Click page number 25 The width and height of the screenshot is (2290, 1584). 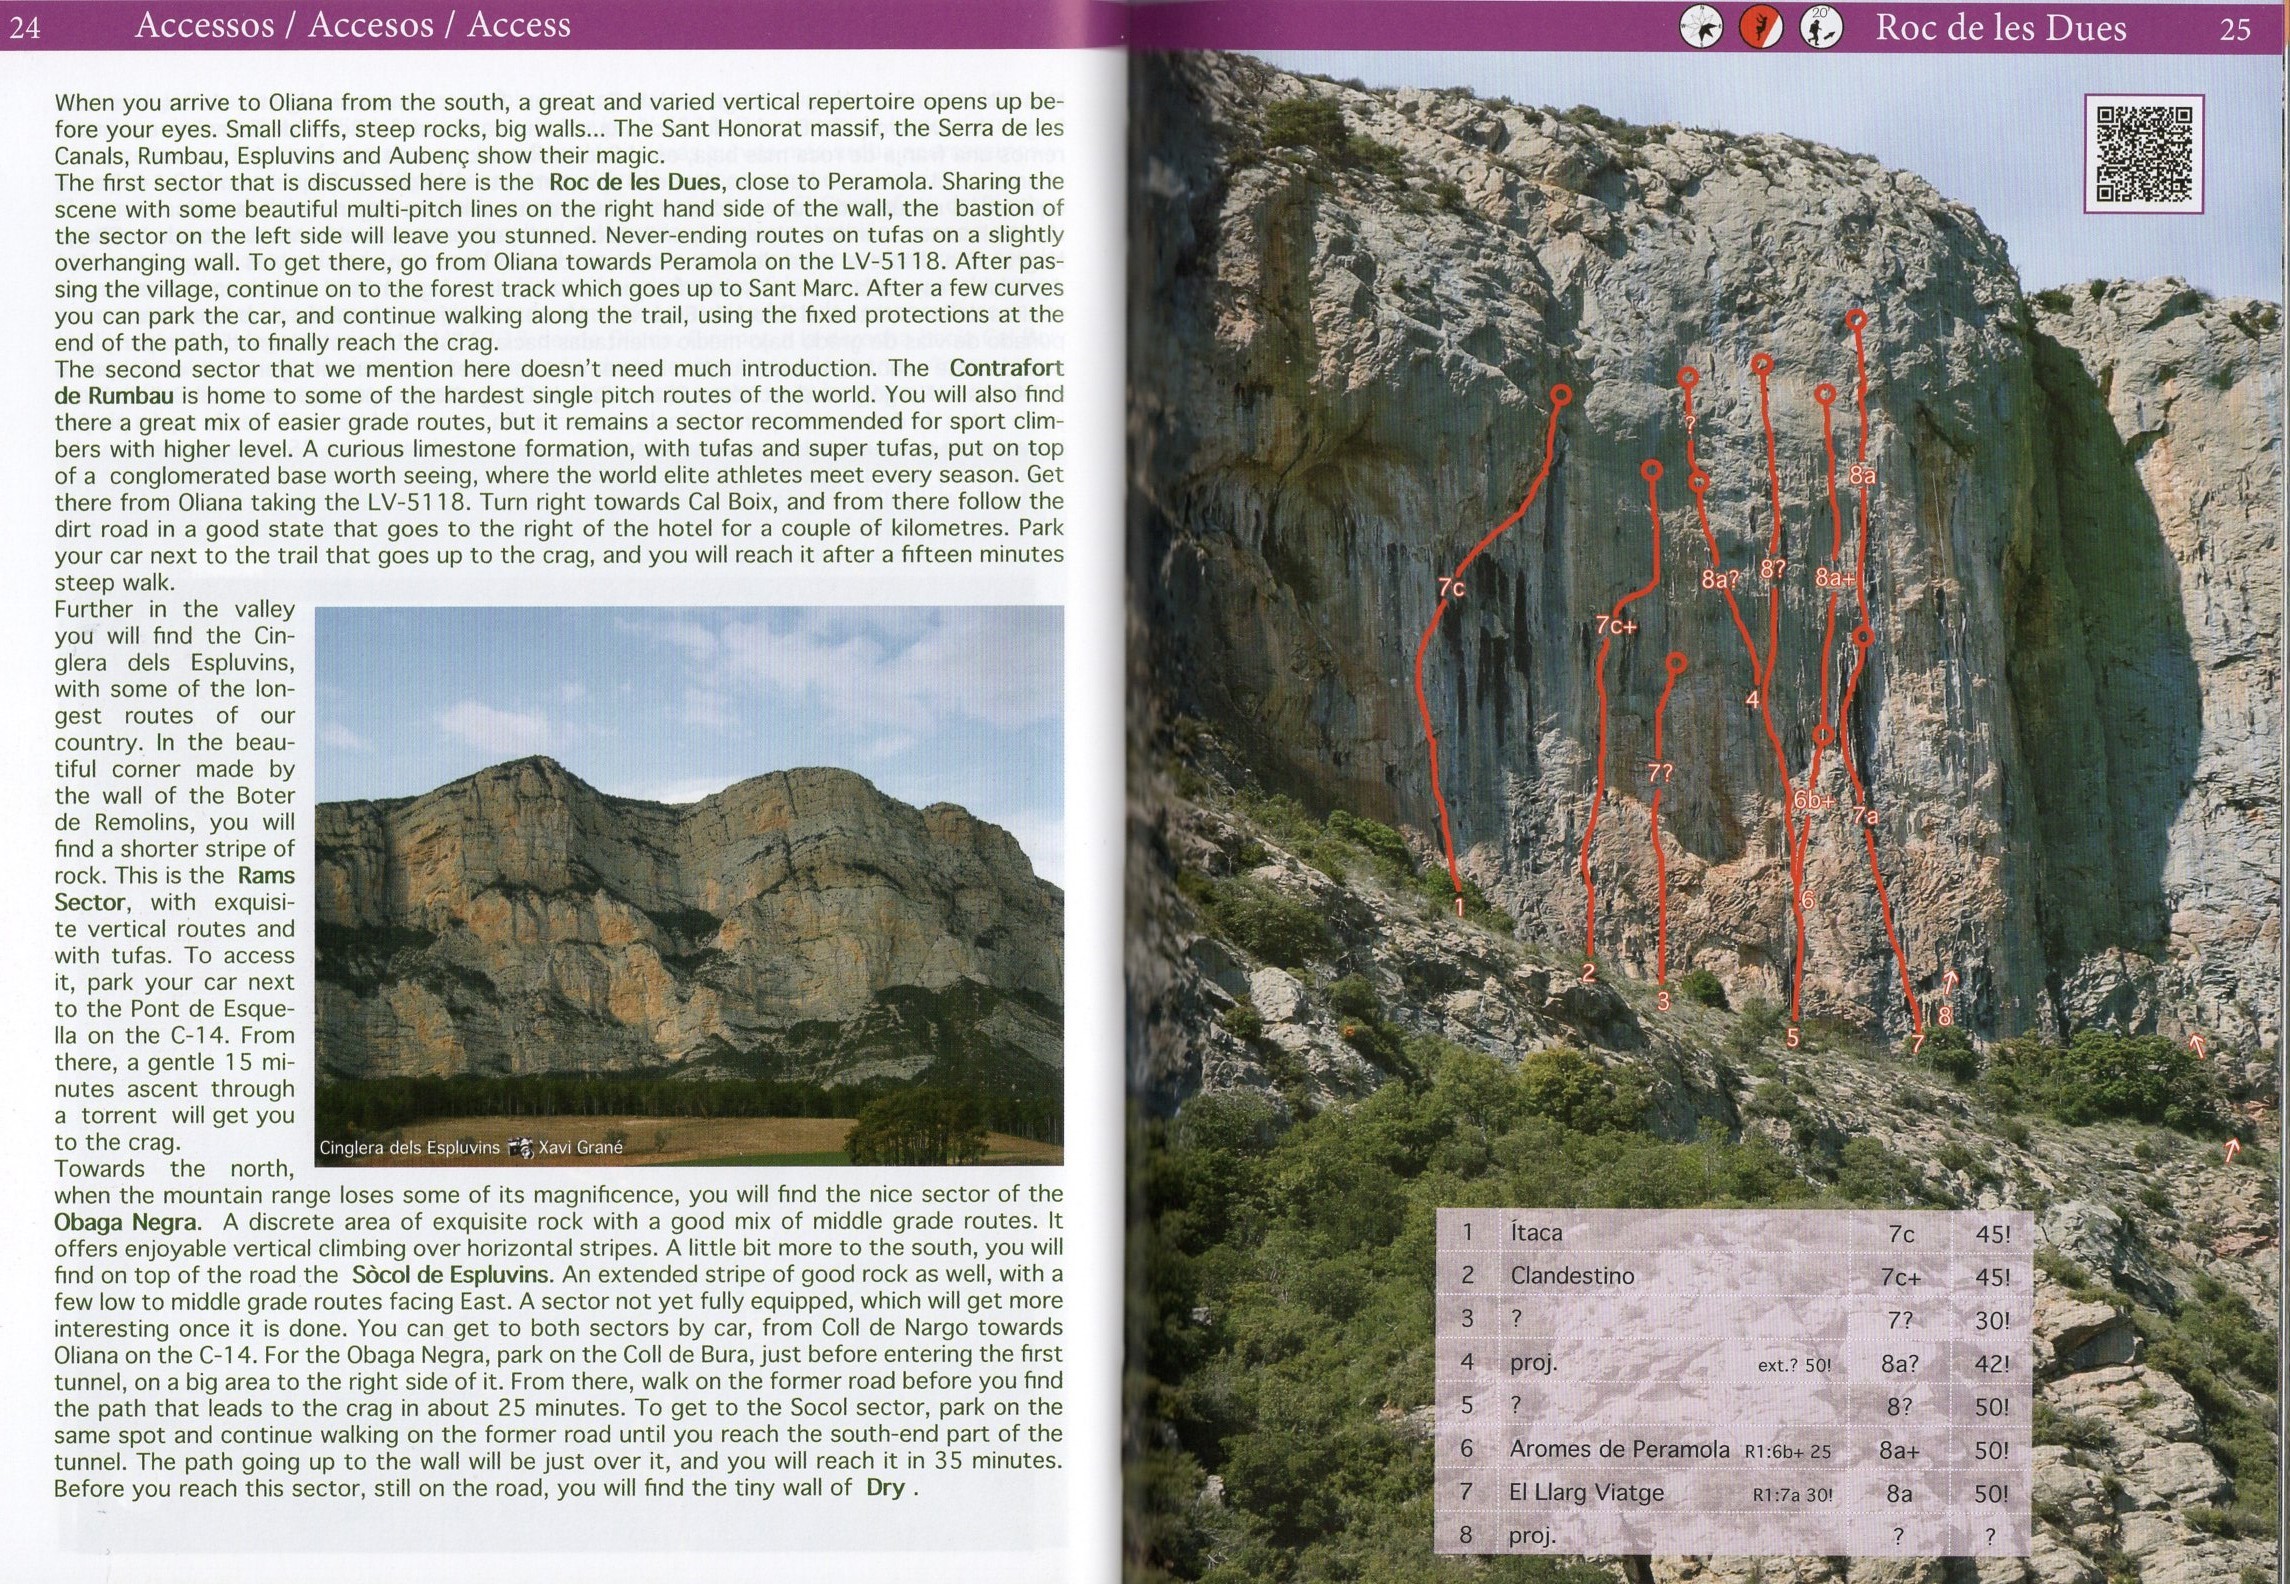(2235, 28)
